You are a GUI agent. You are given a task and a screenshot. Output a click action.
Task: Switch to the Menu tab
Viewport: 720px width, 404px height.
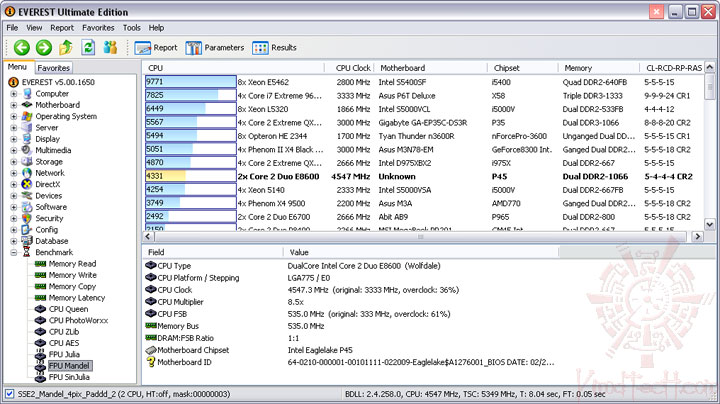(x=17, y=67)
